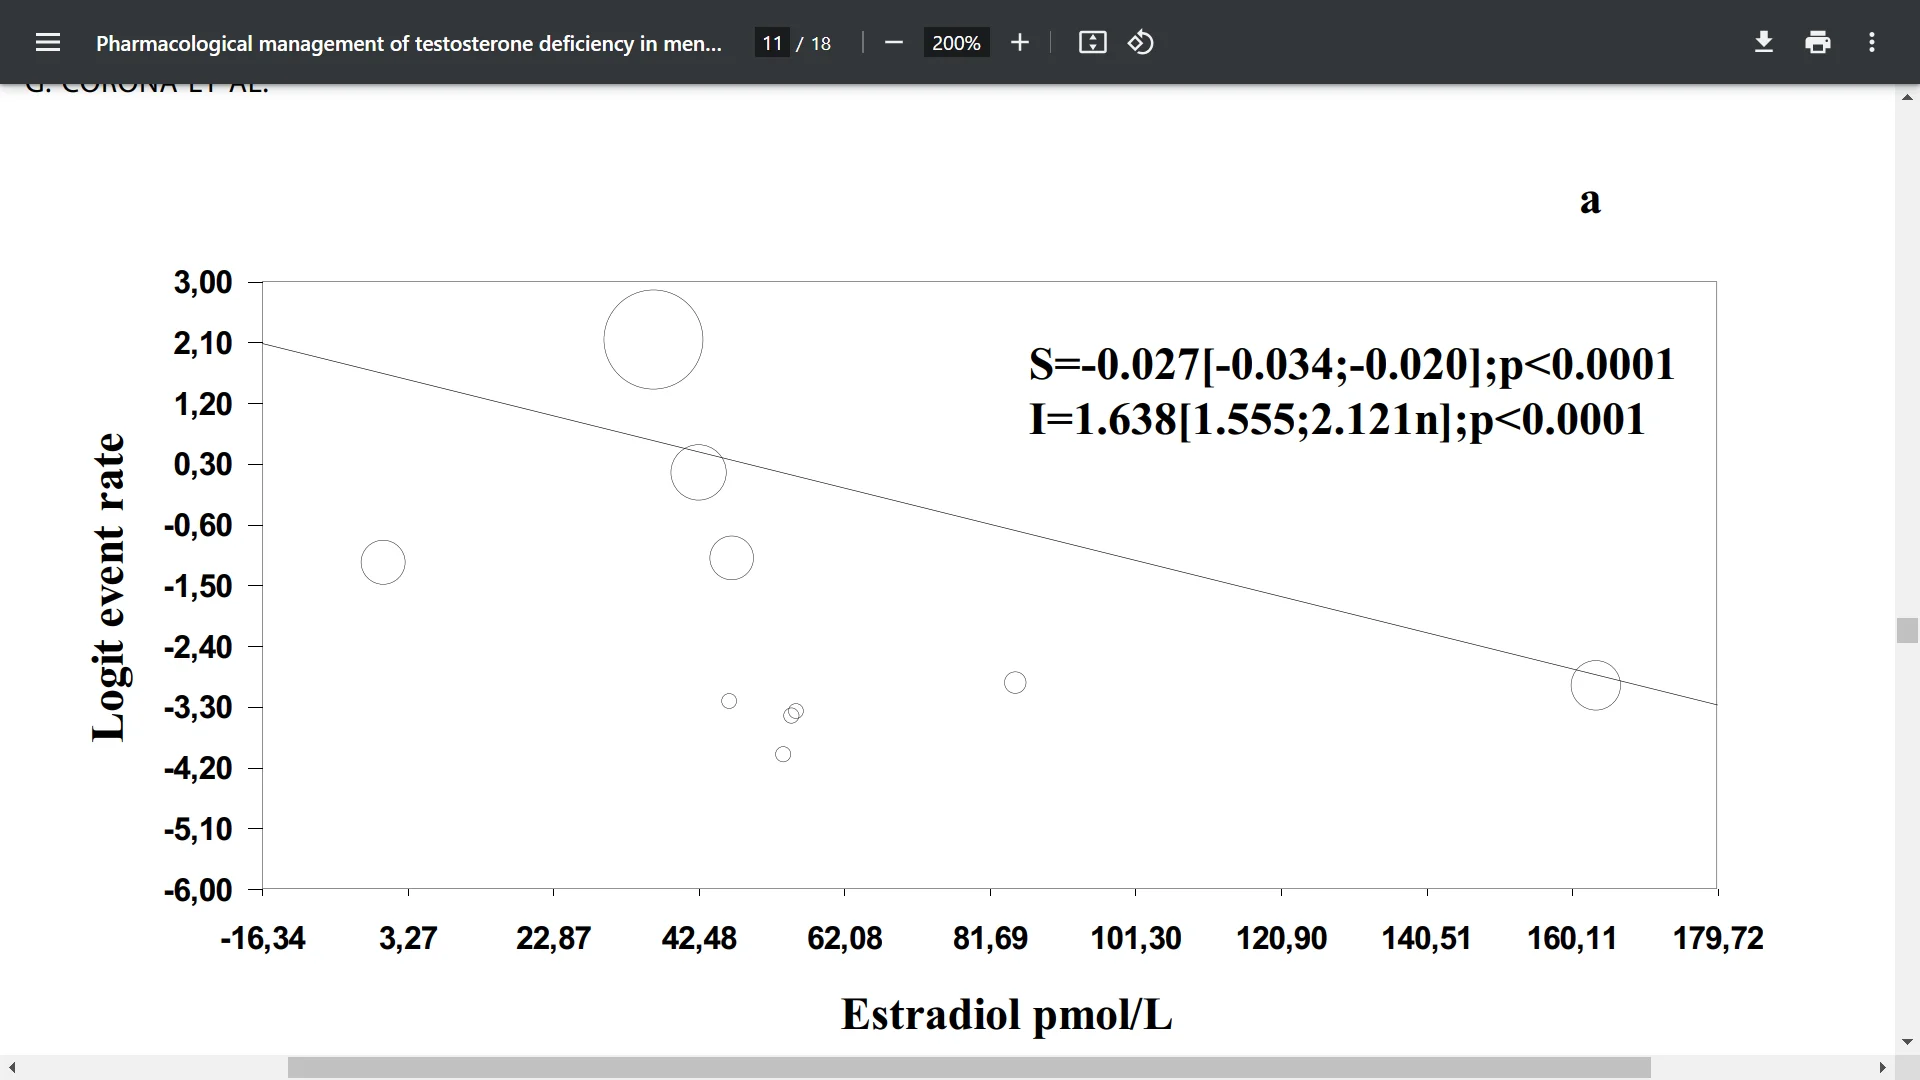Click the y-axis value '2,10'
This screenshot has width=1920, height=1080.
click(x=203, y=343)
